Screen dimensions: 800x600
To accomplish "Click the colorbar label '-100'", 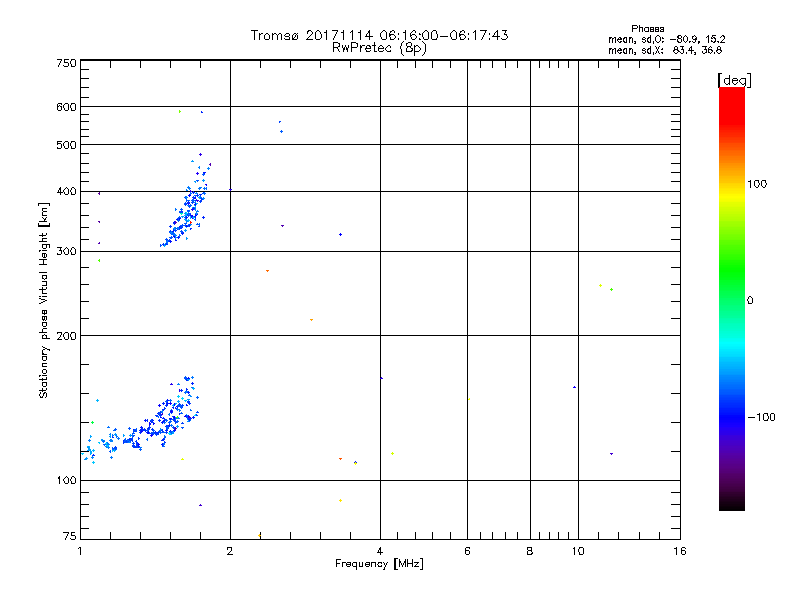I will 761,417.
